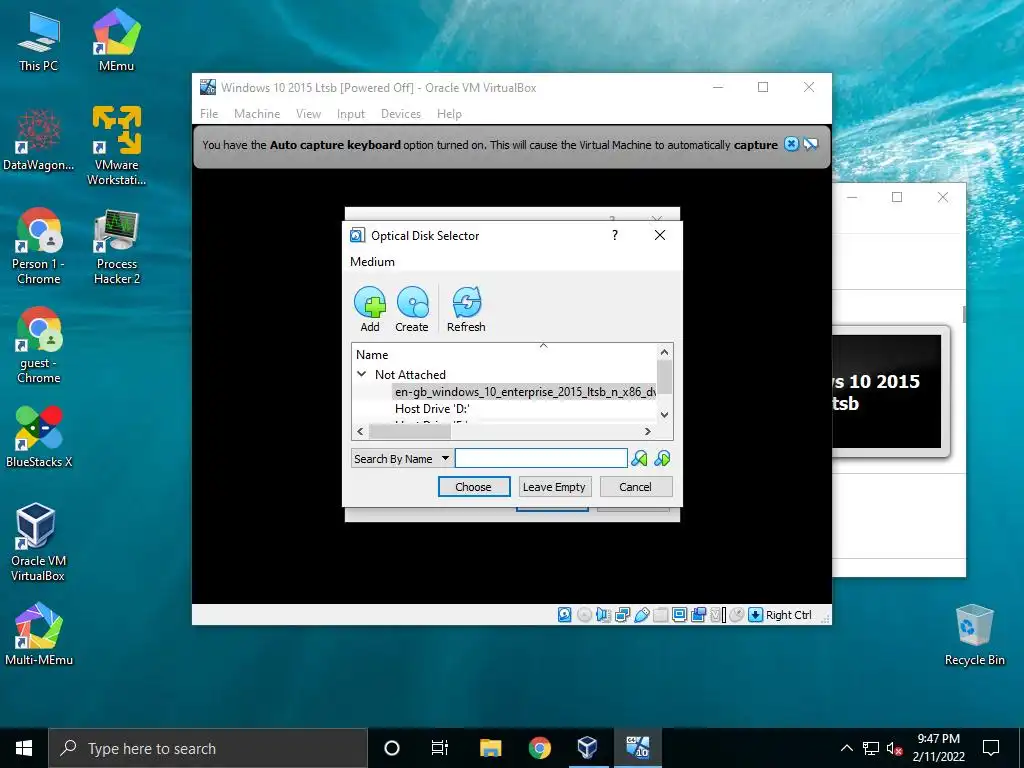Open DataWagon desktop shortcut
Image resolution: width=1024 pixels, height=768 pixels.
click(x=39, y=140)
